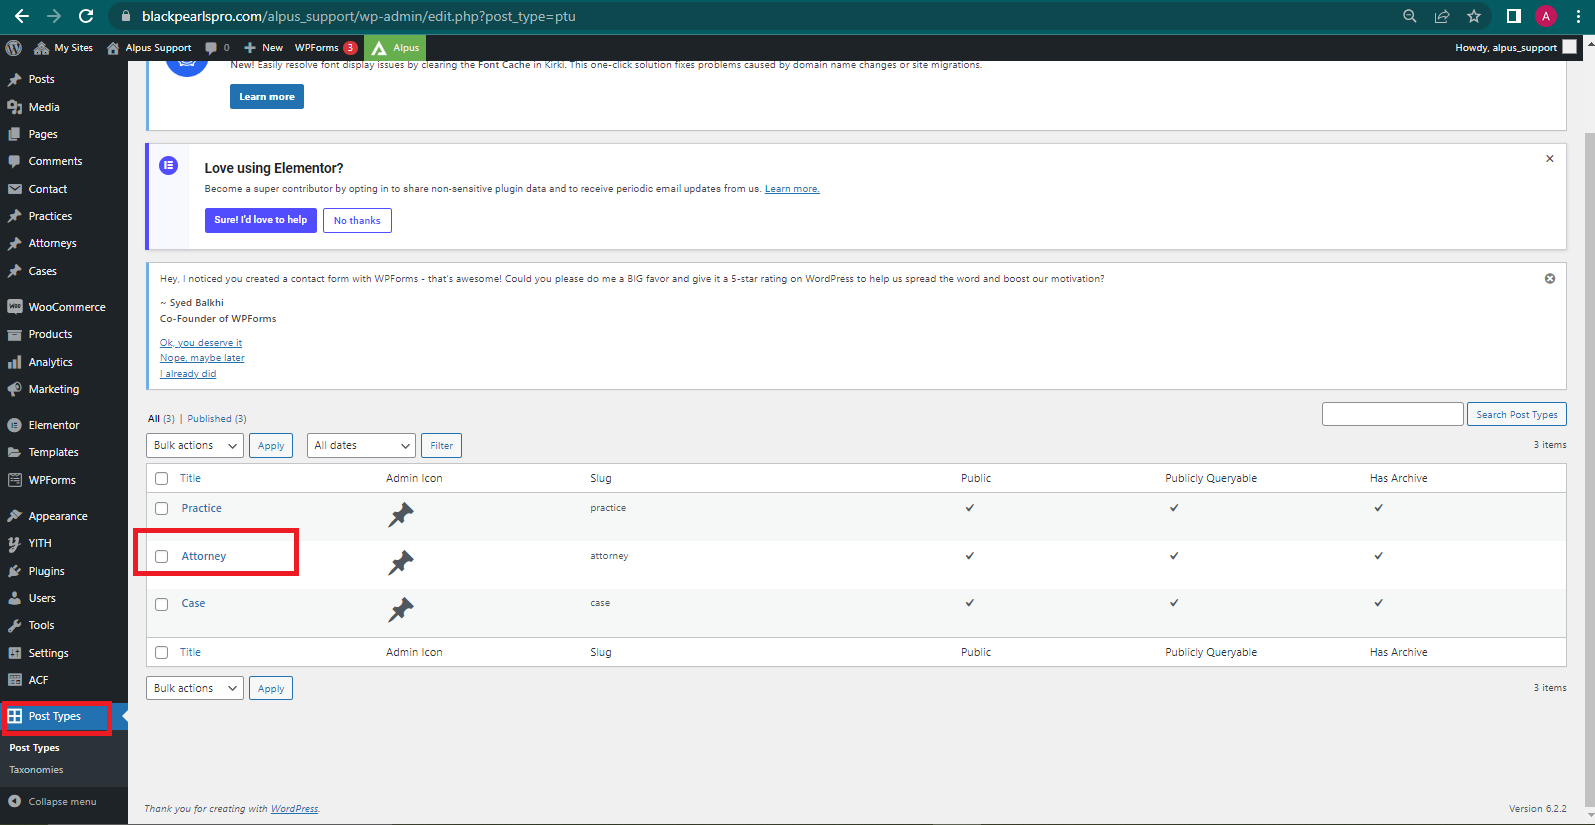Open WPForms in the top admin bar
This screenshot has width=1595, height=825.
pyautogui.click(x=326, y=47)
